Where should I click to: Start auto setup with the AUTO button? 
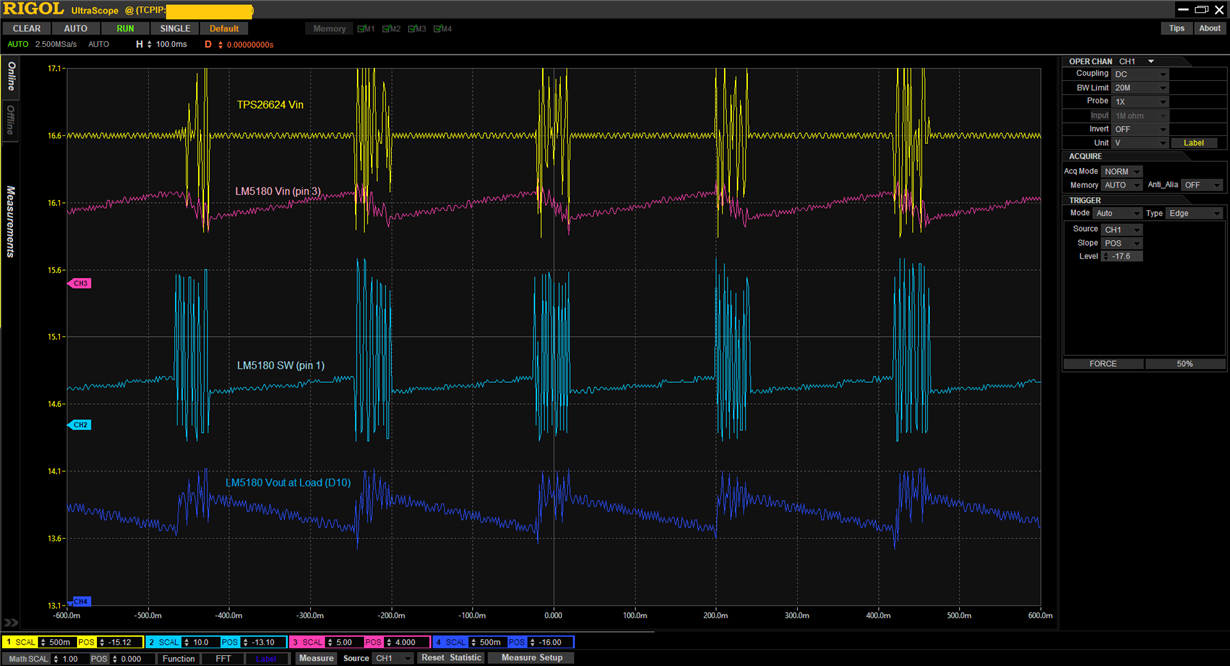tap(76, 29)
